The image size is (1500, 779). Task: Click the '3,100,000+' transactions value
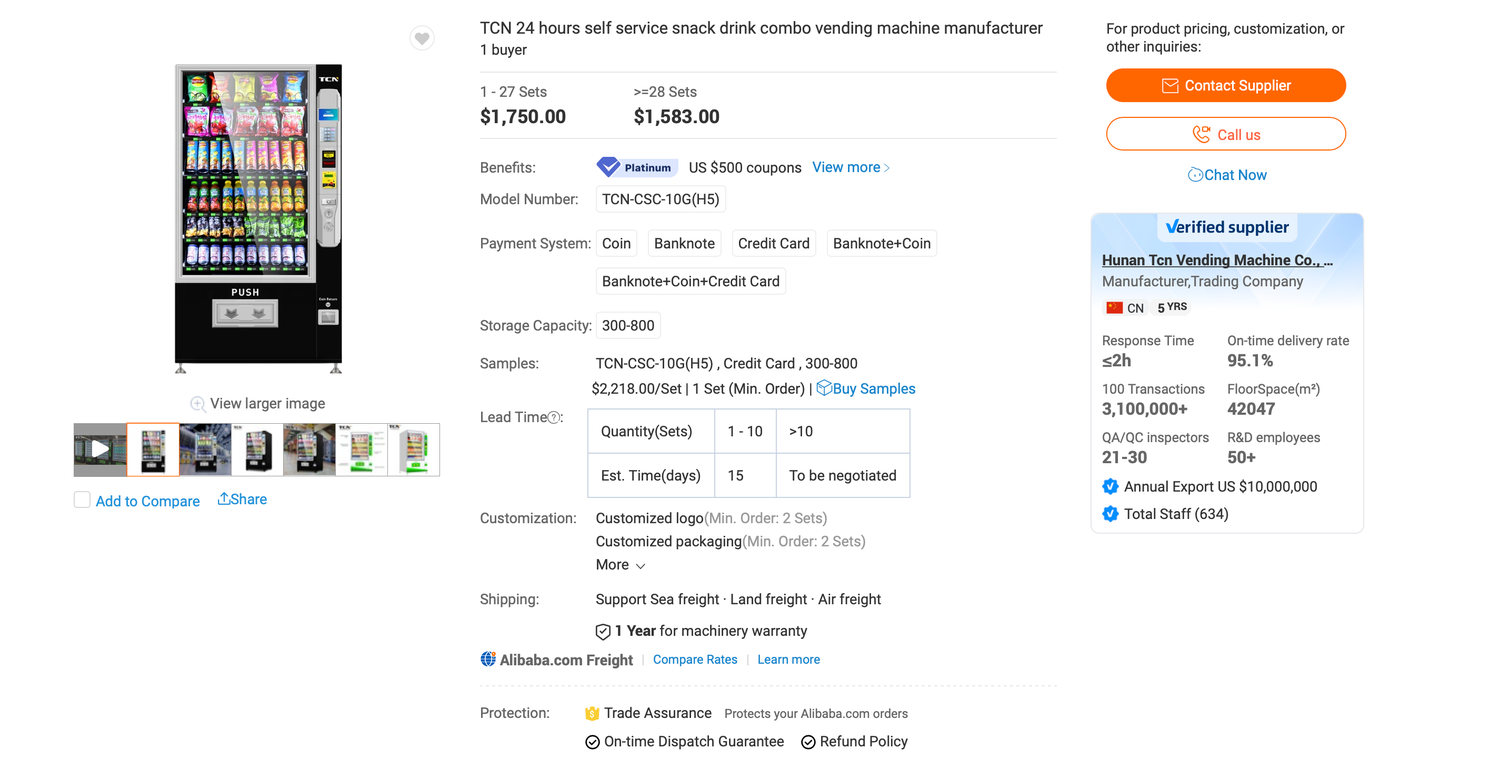pyautogui.click(x=1145, y=408)
